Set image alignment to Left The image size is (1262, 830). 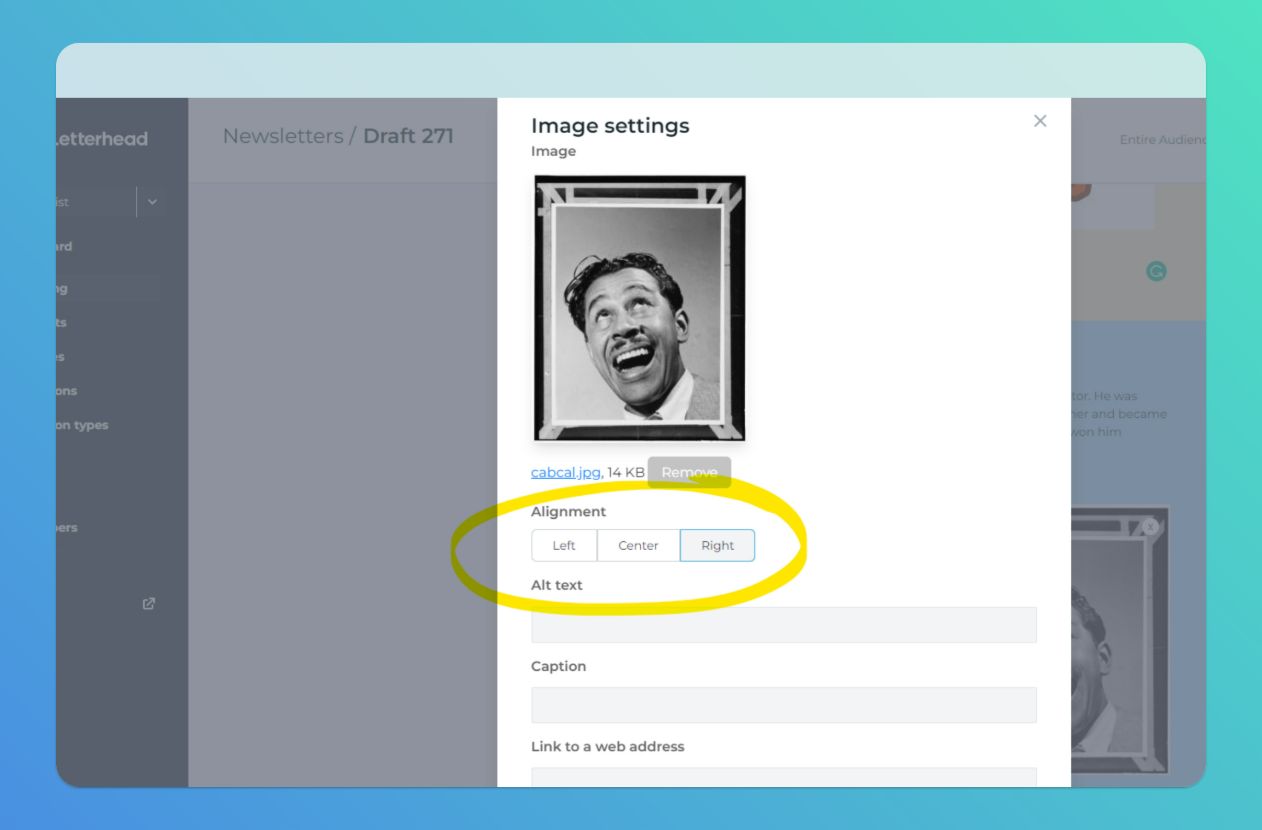coord(564,545)
